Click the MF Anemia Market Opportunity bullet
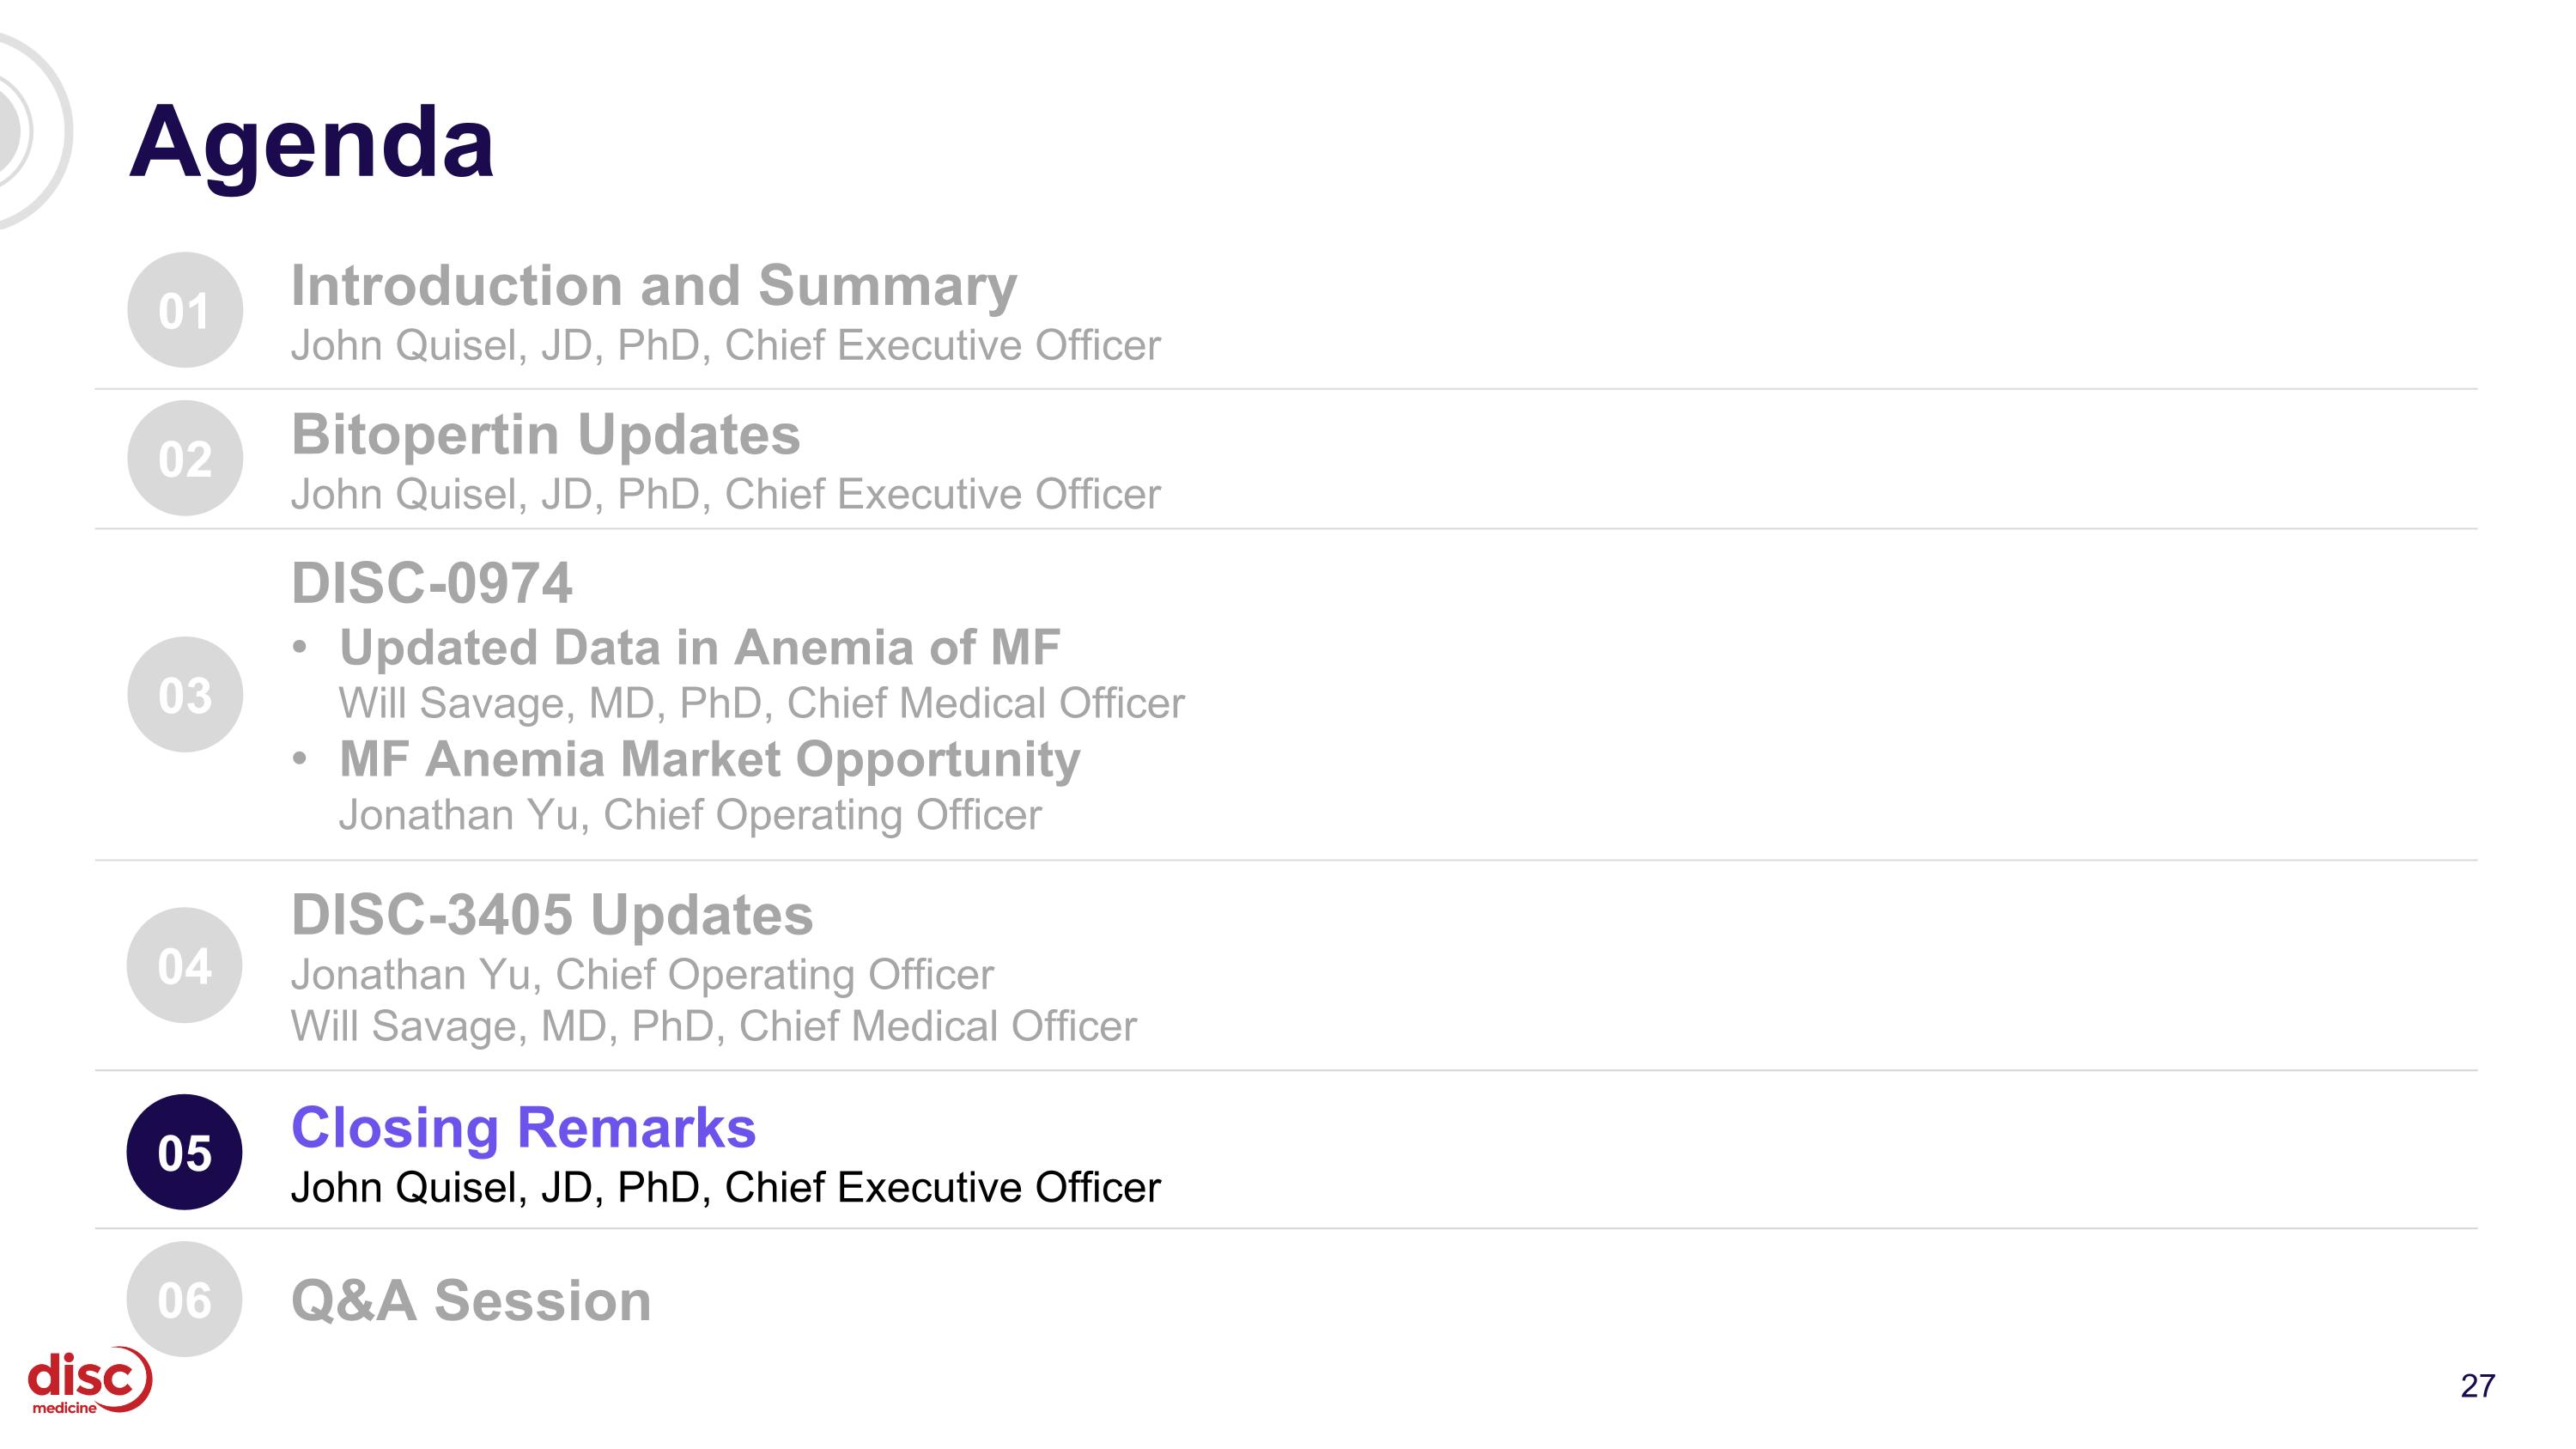Image resolution: width=2576 pixels, height=1449 pixels. (x=709, y=759)
